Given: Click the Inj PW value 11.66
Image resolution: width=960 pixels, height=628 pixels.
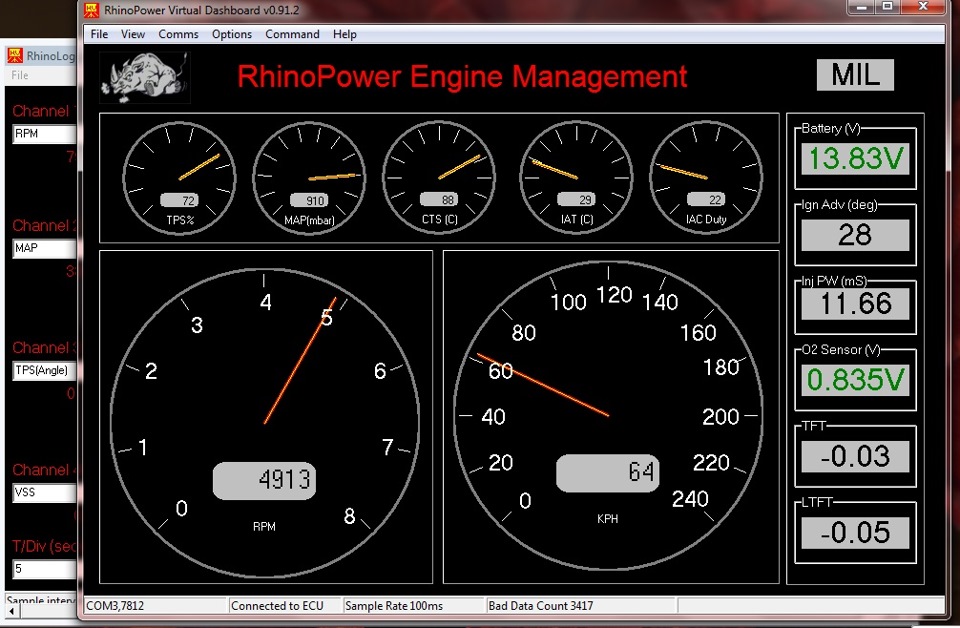Looking at the screenshot, I should tap(855, 304).
